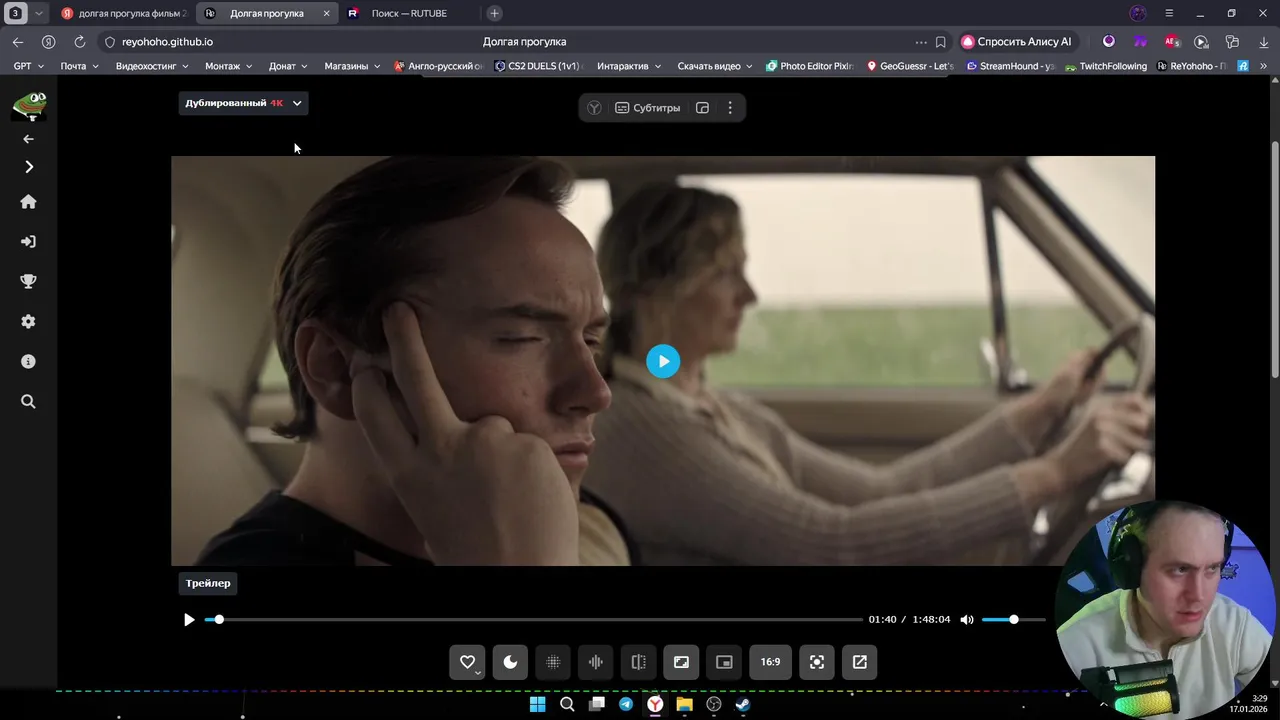Add the film to favorites heart button

pos(467,662)
